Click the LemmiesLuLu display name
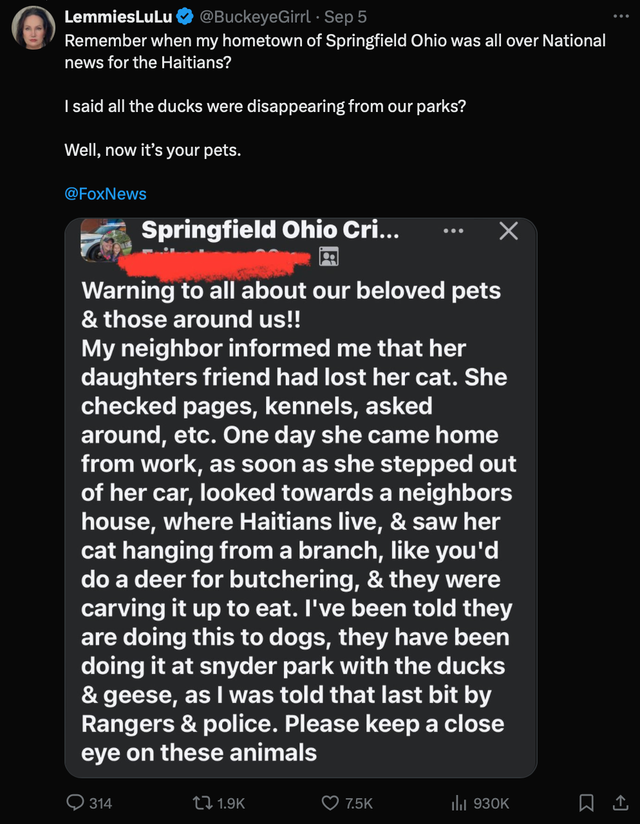This screenshot has width=640, height=824. 118,17
